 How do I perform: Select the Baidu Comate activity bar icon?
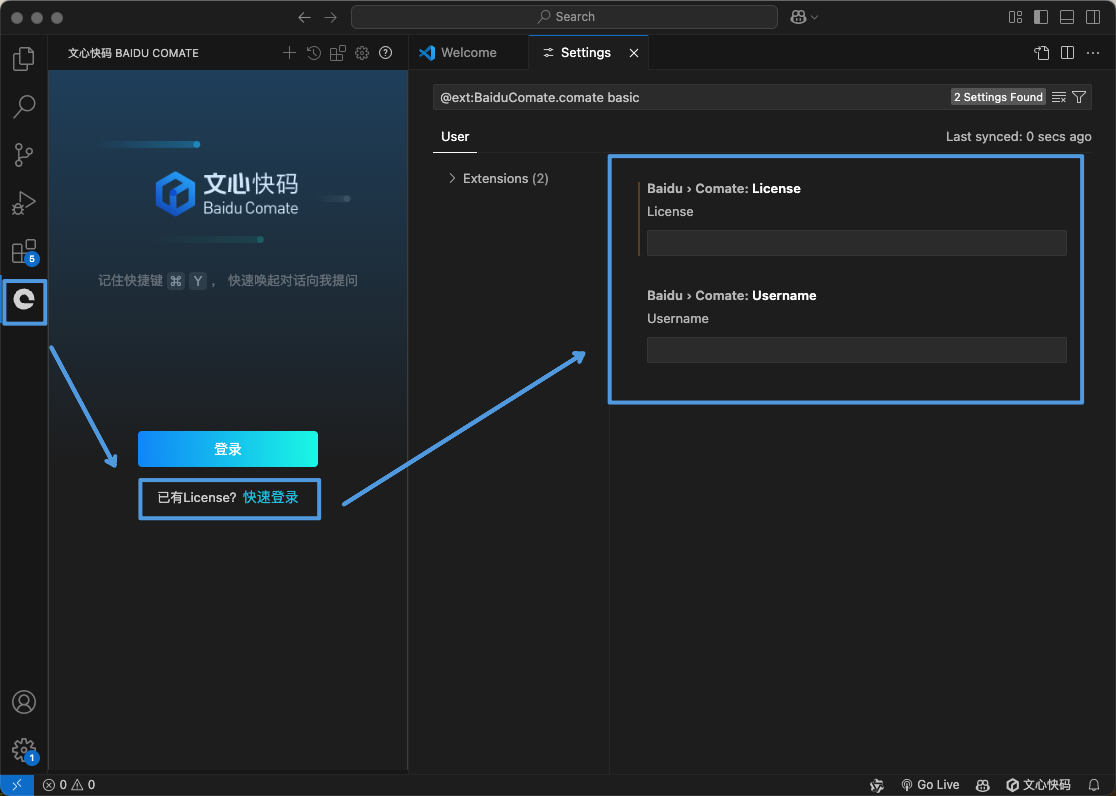(24, 300)
